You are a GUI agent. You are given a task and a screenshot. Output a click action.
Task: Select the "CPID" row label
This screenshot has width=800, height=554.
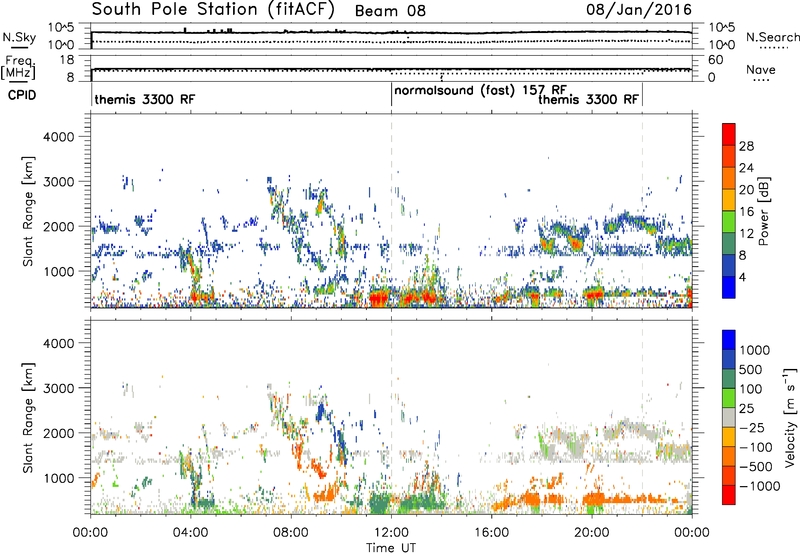22,95
